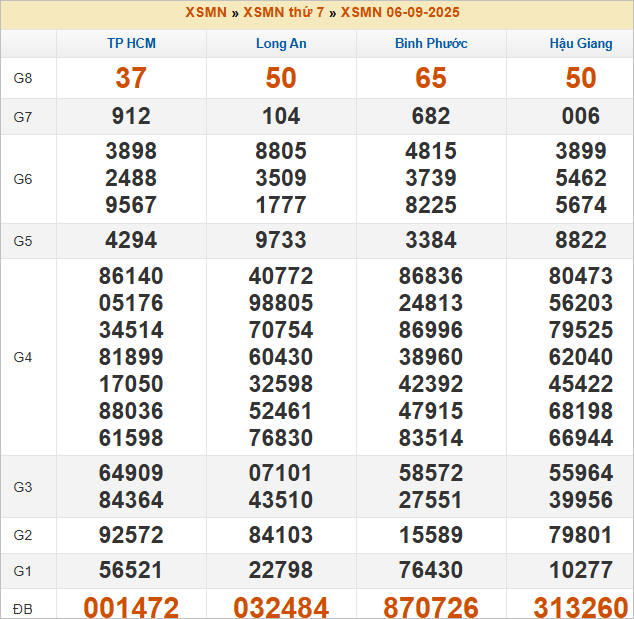Select the TP HCM province header
634x619 pixels.
pyautogui.click(x=131, y=43)
